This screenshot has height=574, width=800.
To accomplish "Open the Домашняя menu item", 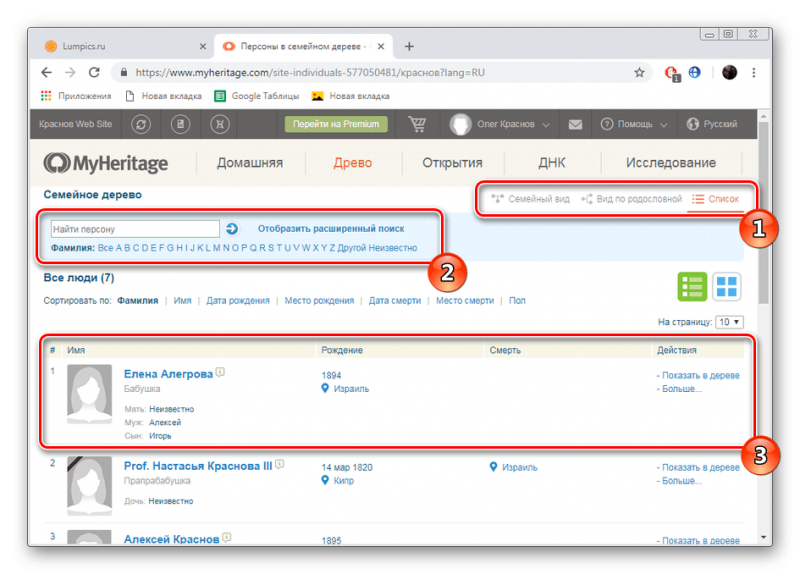I will click(249, 163).
